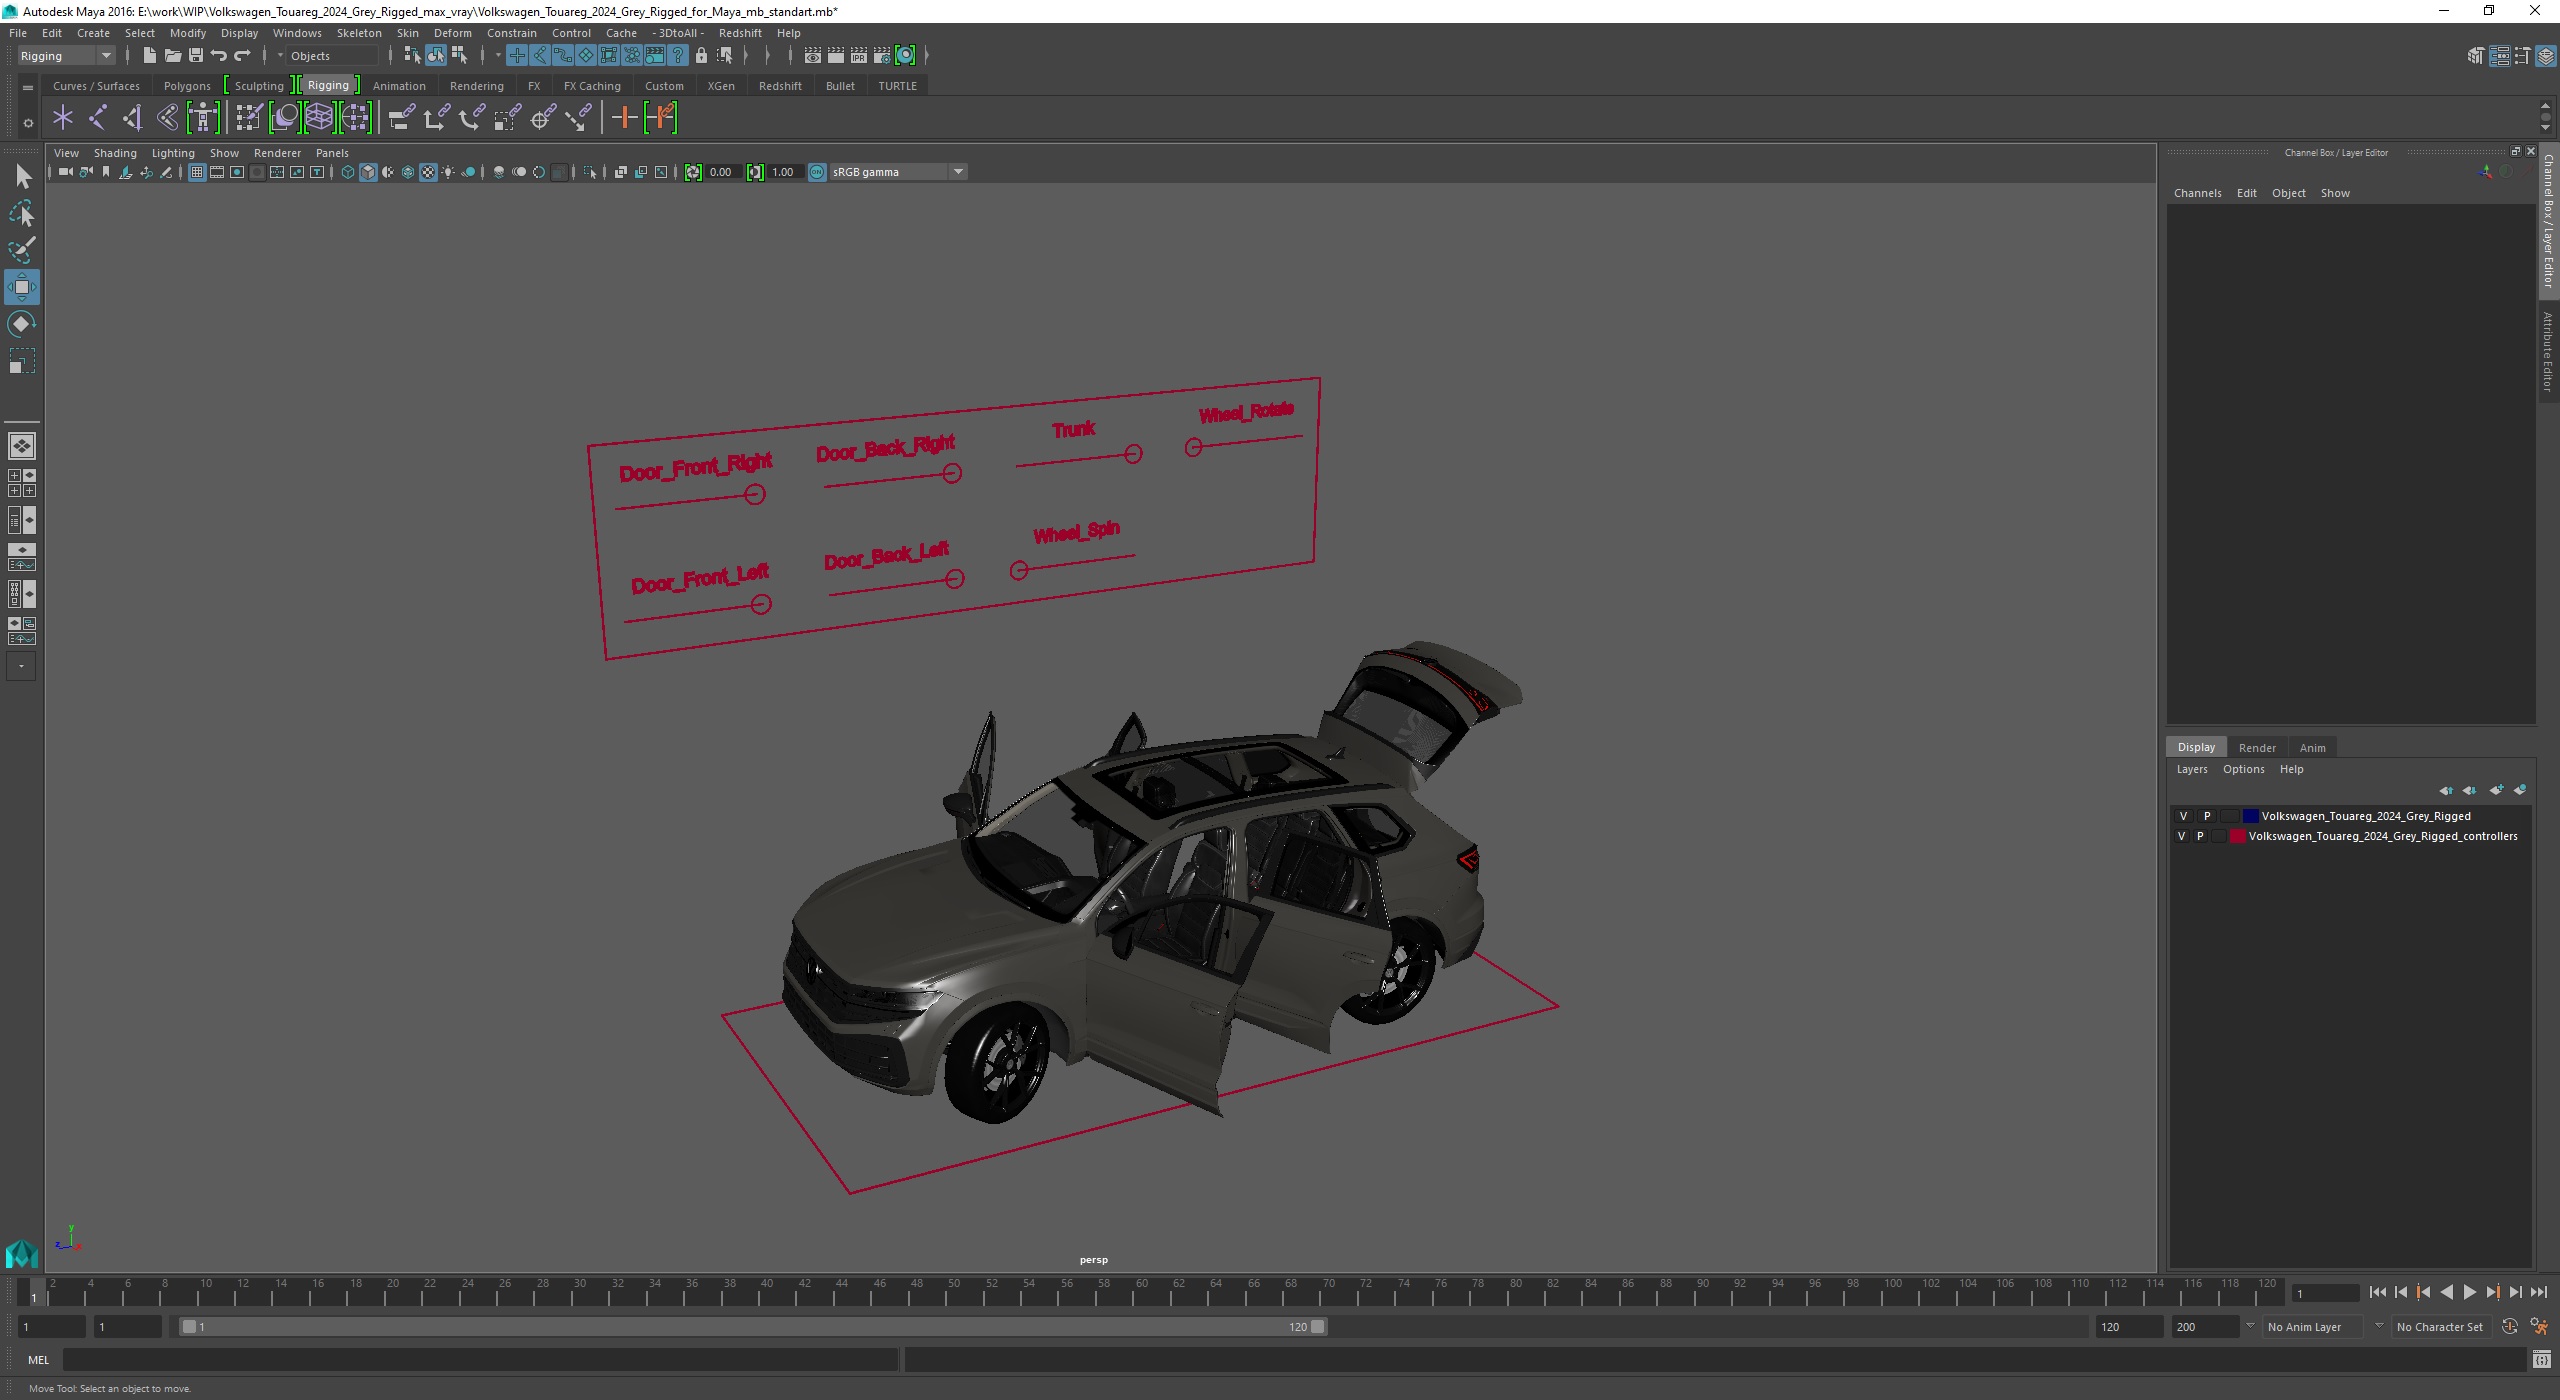The width and height of the screenshot is (2560, 1400).
Task: Toggle wireframe shading in viewport toolbar
Action: [348, 172]
